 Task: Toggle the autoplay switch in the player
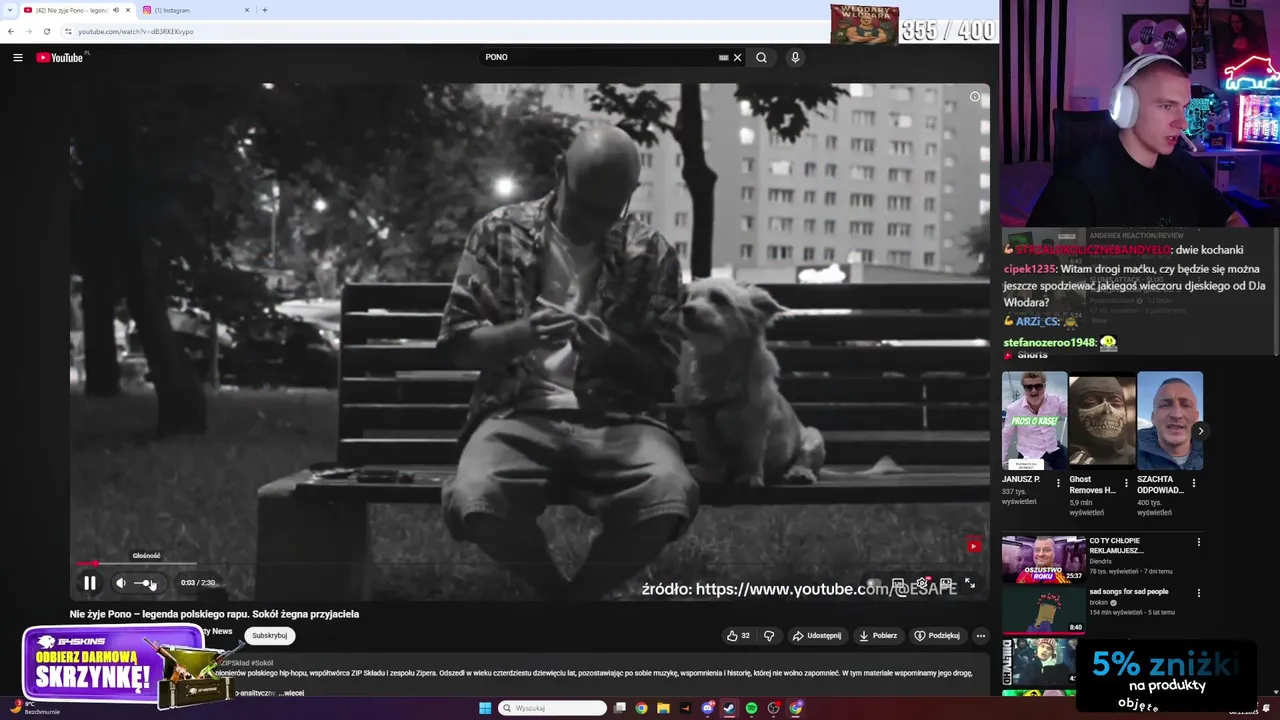(x=874, y=583)
